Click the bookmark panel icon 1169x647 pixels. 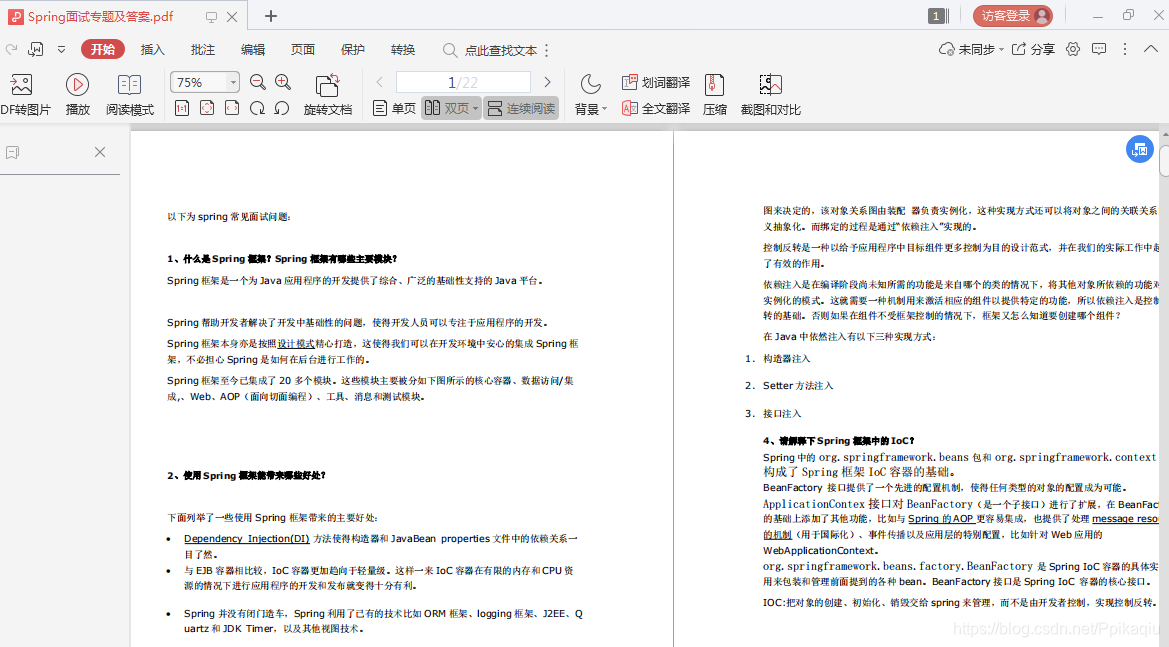12,152
